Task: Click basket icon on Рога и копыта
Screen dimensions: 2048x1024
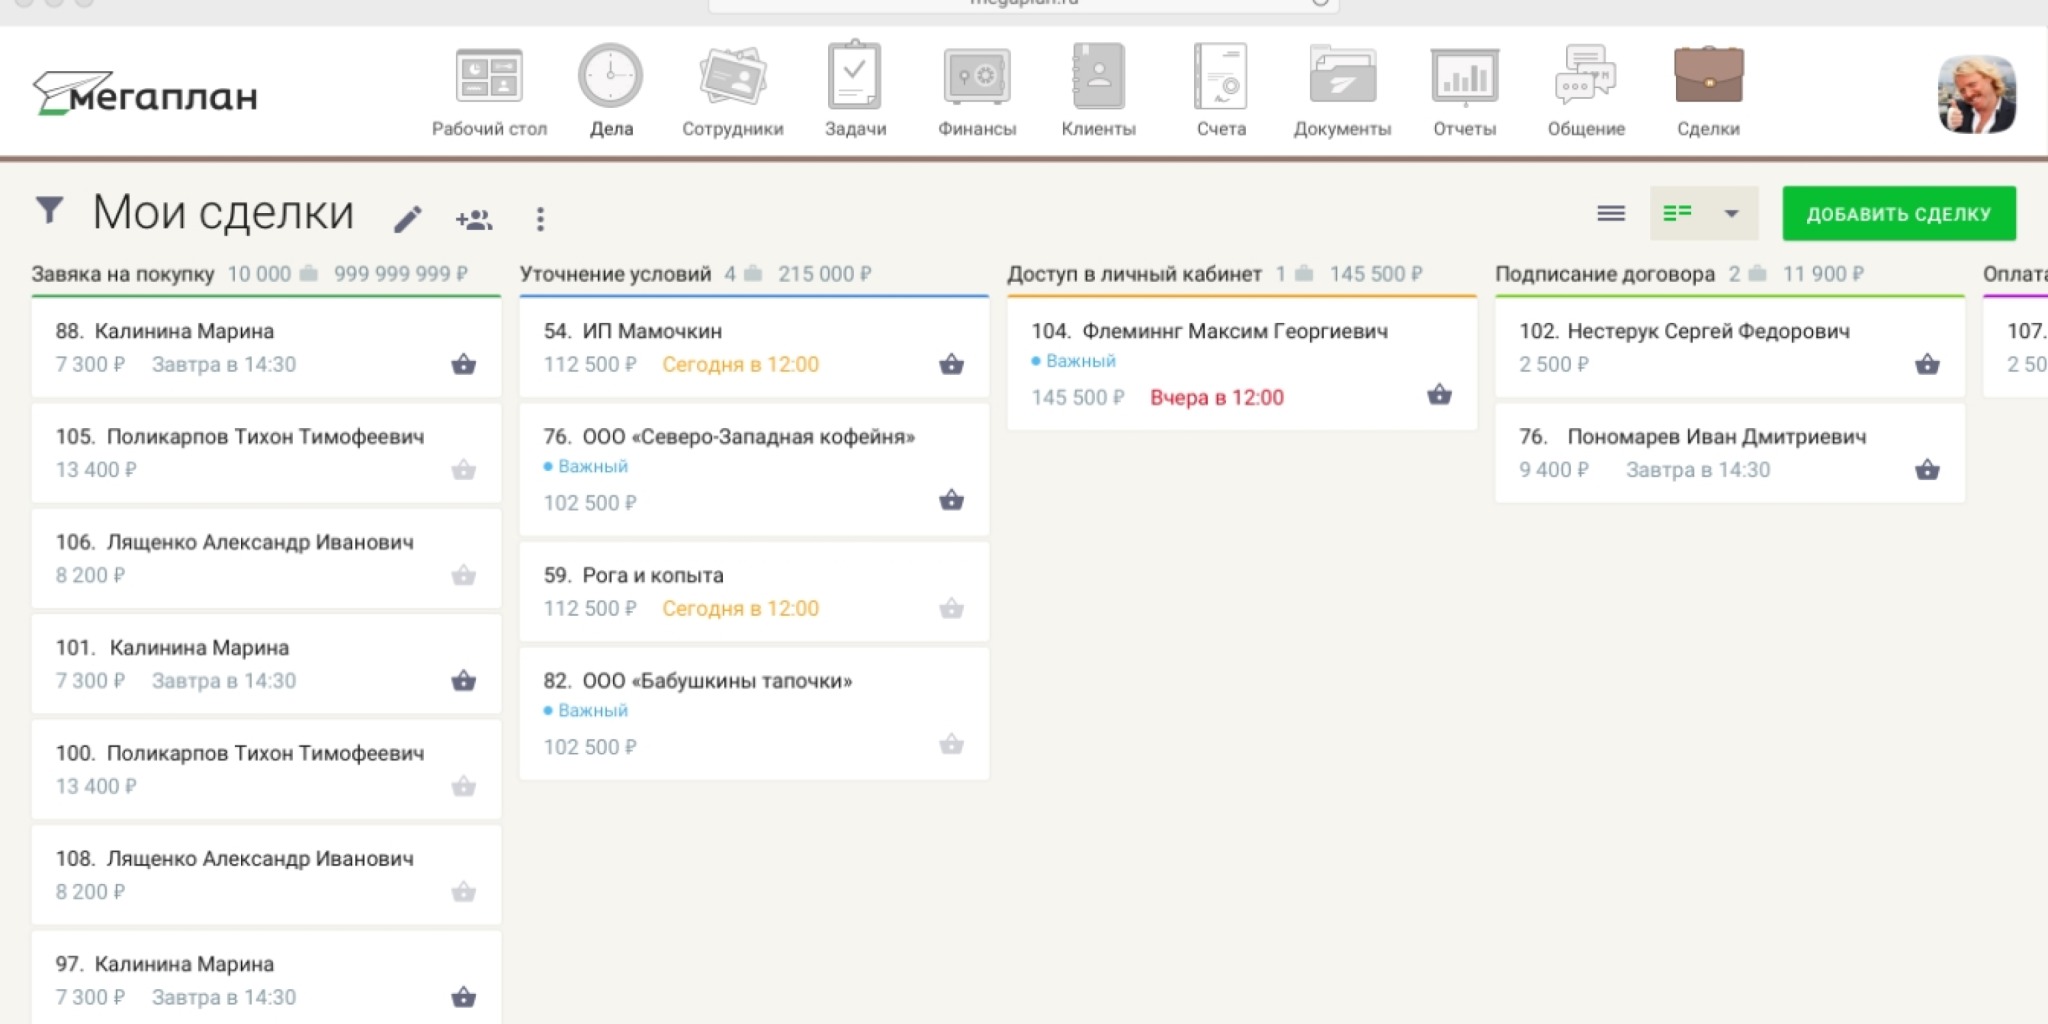Action: 951,608
